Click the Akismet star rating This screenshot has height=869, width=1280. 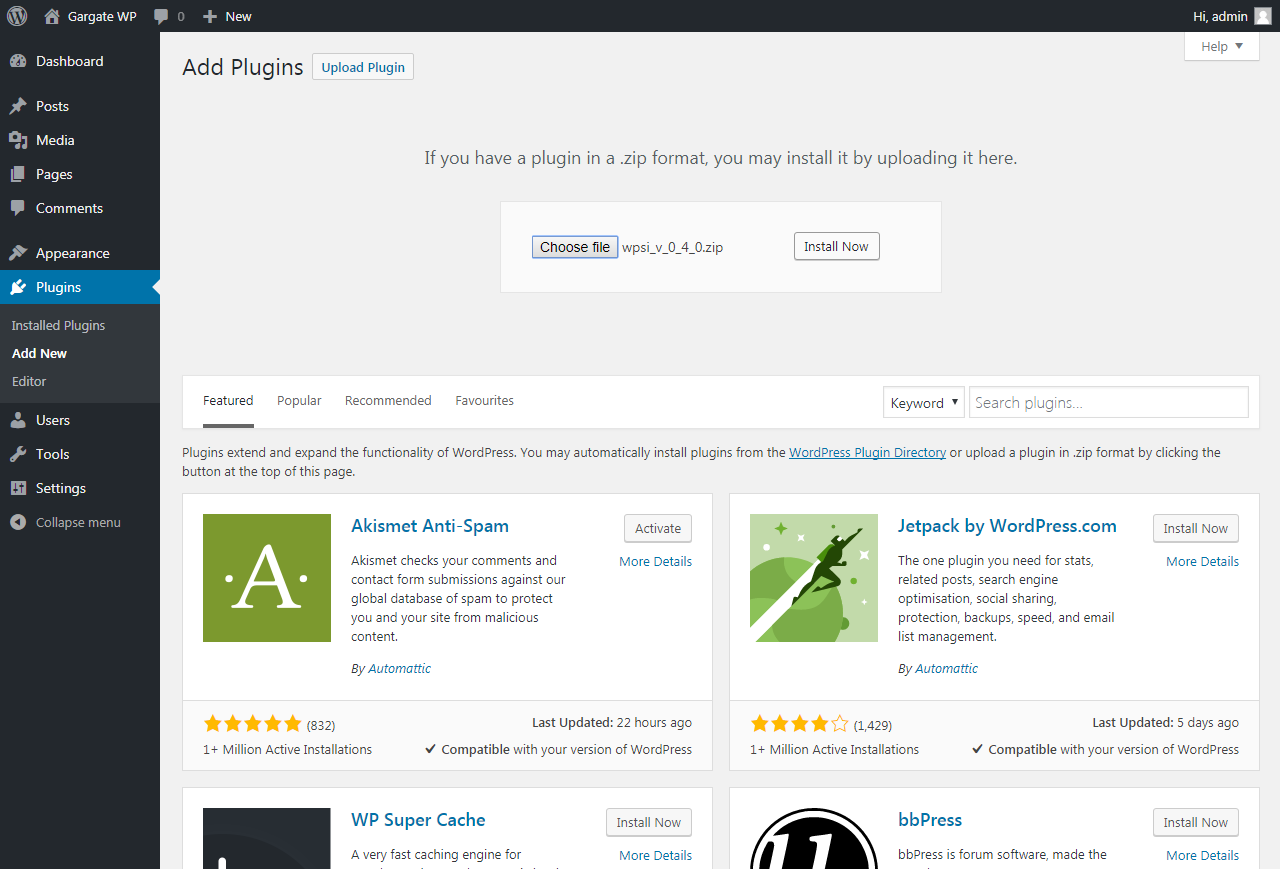(x=252, y=724)
